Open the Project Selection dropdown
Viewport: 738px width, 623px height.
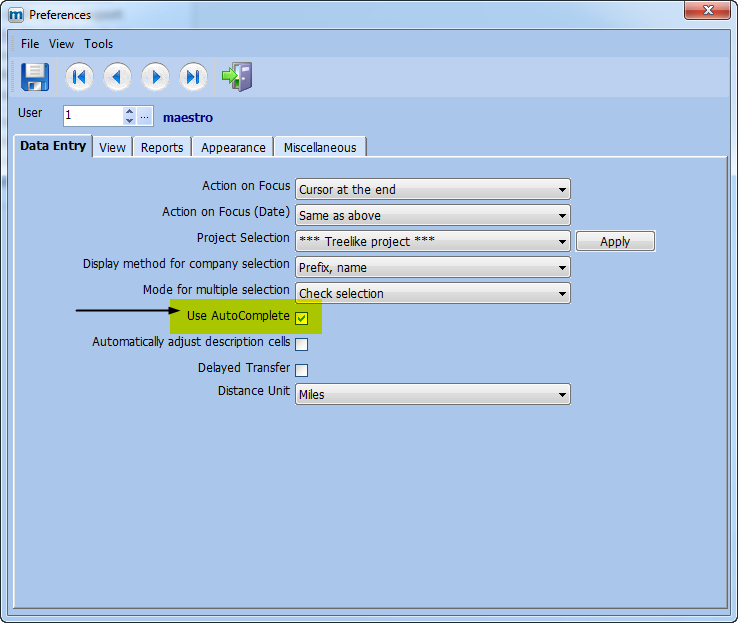click(432, 241)
